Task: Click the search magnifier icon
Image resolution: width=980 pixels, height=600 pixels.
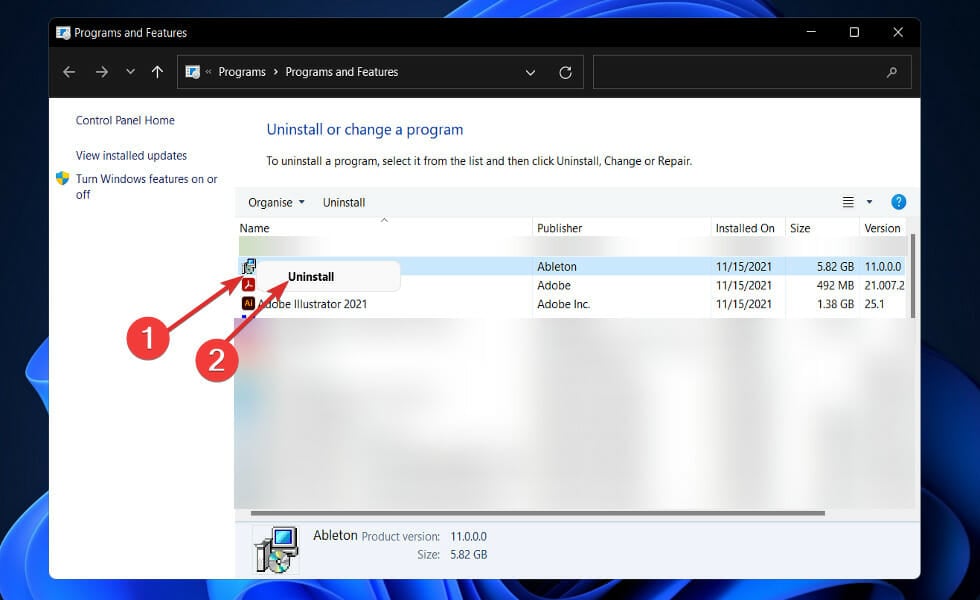Action: [x=892, y=72]
